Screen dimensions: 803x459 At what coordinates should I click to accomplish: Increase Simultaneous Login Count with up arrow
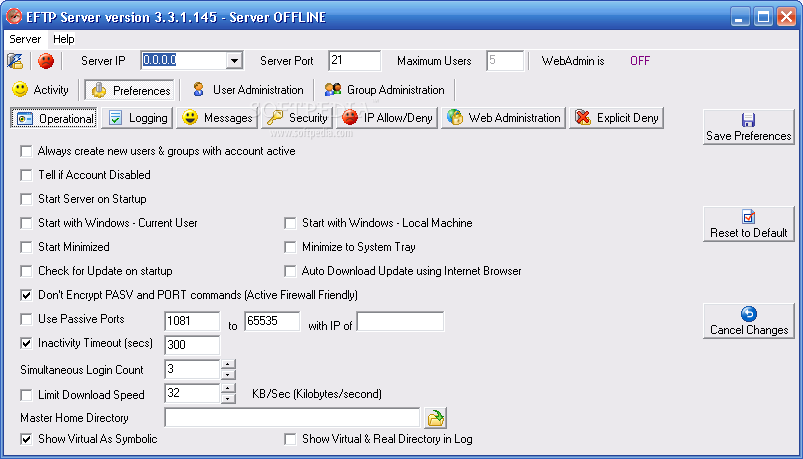pyautogui.click(x=228, y=364)
